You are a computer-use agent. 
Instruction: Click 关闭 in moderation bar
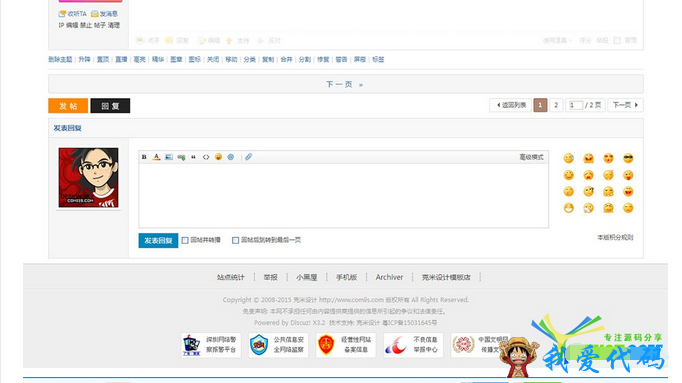click(213, 60)
